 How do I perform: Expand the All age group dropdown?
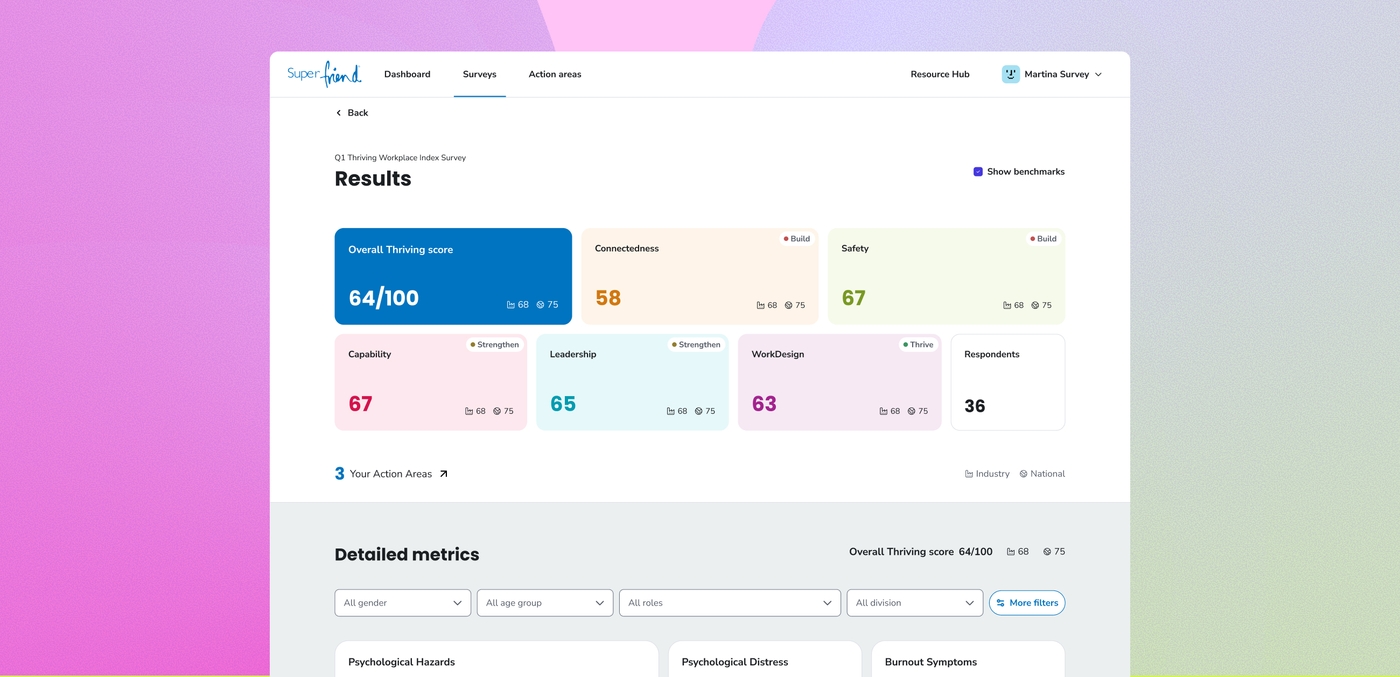click(x=545, y=603)
